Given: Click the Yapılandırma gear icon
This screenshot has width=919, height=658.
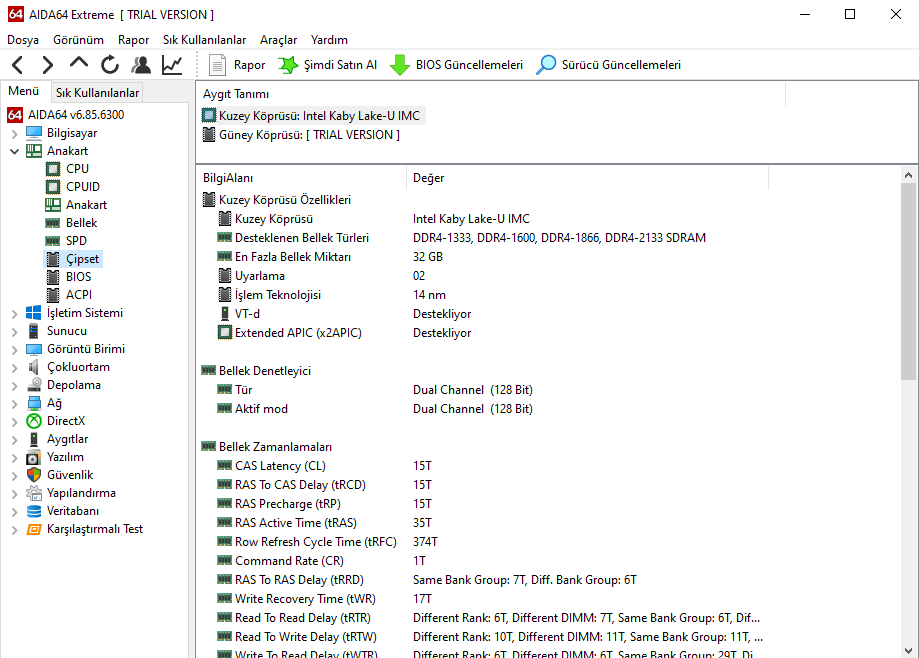Looking at the screenshot, I should [x=34, y=493].
